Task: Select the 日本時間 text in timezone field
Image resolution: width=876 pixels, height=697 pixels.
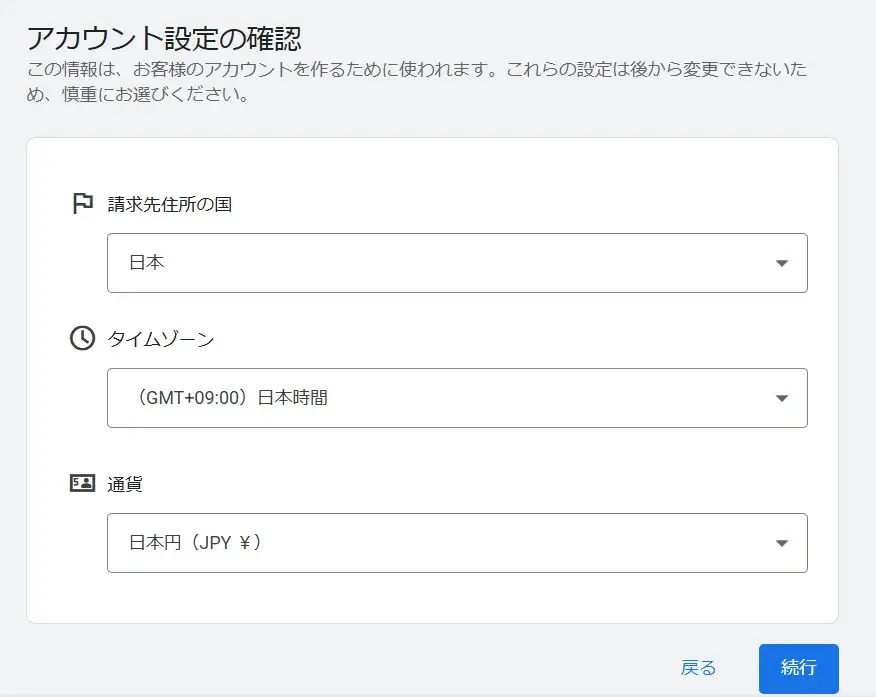Action: click(x=293, y=398)
